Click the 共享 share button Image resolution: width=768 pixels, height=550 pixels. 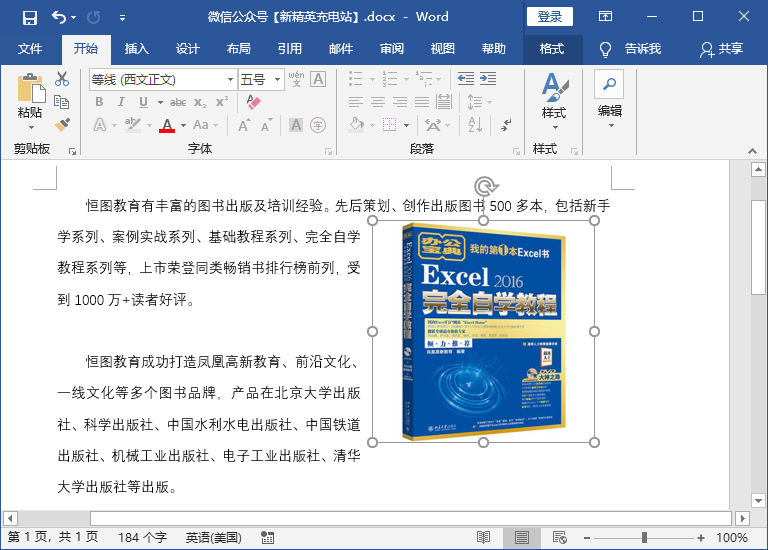pos(721,49)
